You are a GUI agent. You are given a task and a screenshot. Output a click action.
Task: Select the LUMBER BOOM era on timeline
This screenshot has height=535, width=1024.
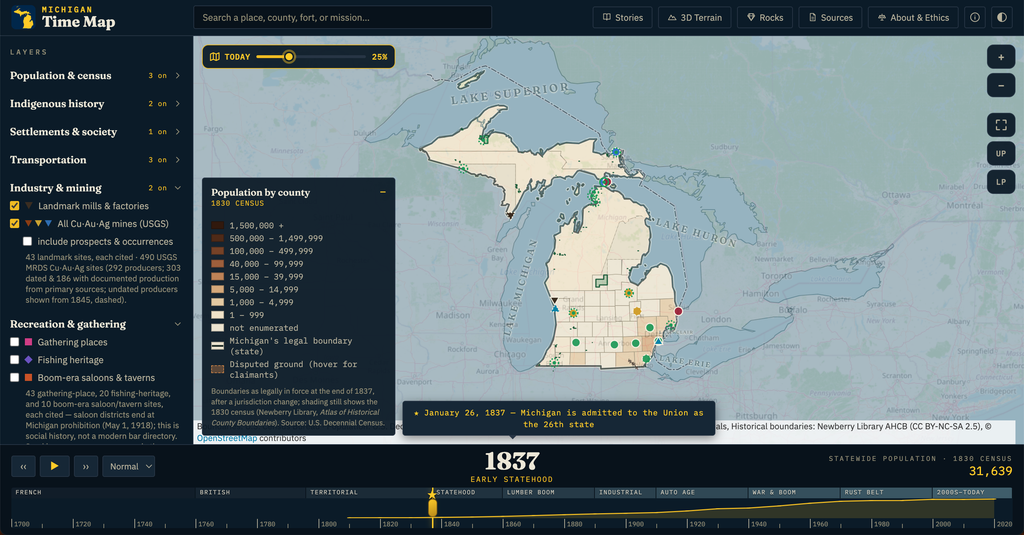(x=548, y=493)
